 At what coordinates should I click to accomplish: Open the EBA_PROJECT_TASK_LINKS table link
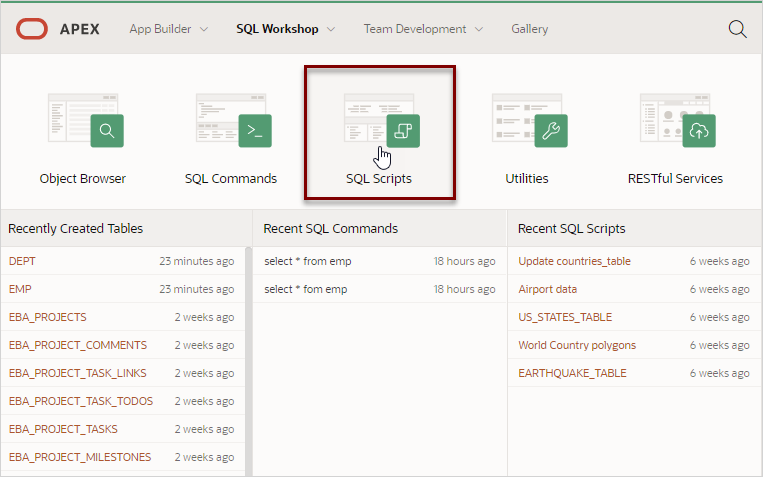point(77,373)
